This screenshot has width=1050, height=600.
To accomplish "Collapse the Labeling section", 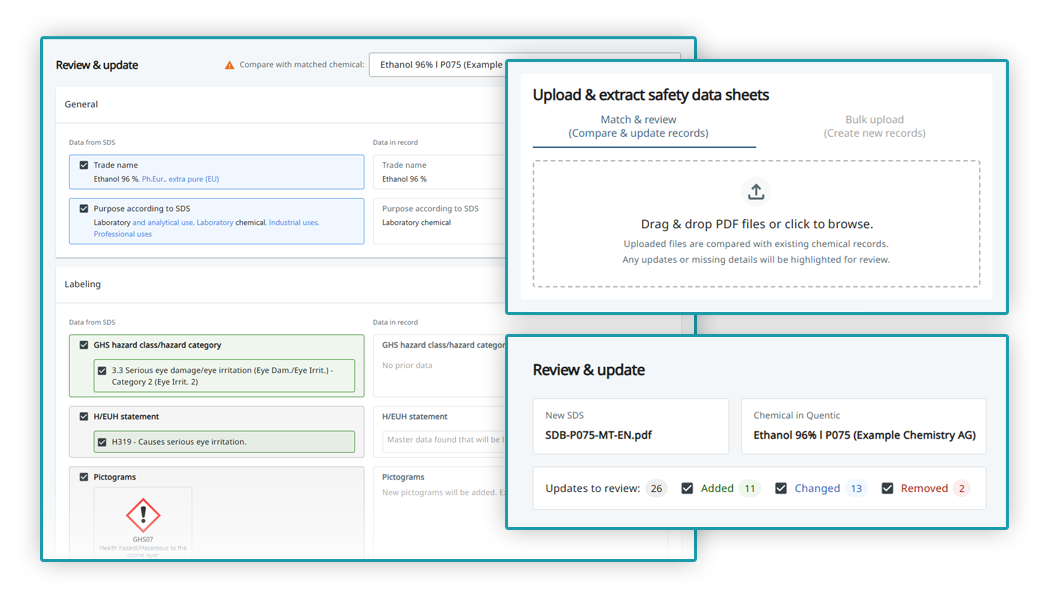I will pyautogui.click(x=82, y=284).
